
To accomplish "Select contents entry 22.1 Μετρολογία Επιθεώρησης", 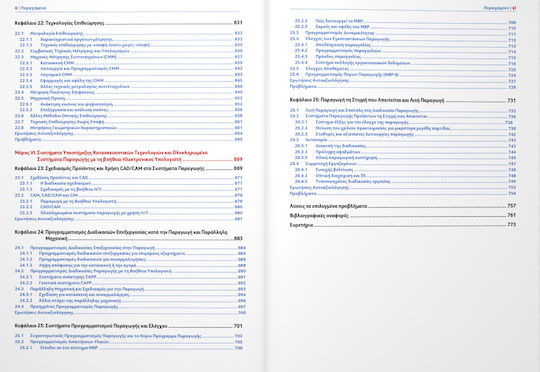I will coord(128,33).
